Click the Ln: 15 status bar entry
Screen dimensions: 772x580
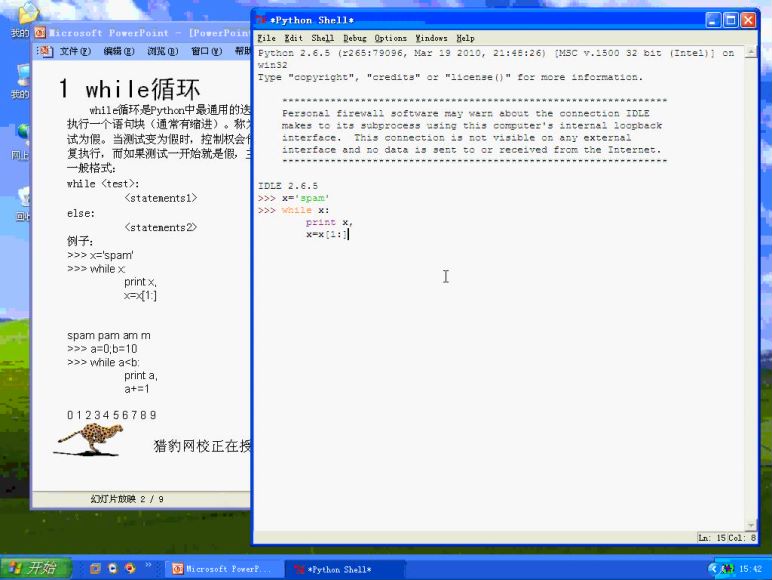point(712,538)
